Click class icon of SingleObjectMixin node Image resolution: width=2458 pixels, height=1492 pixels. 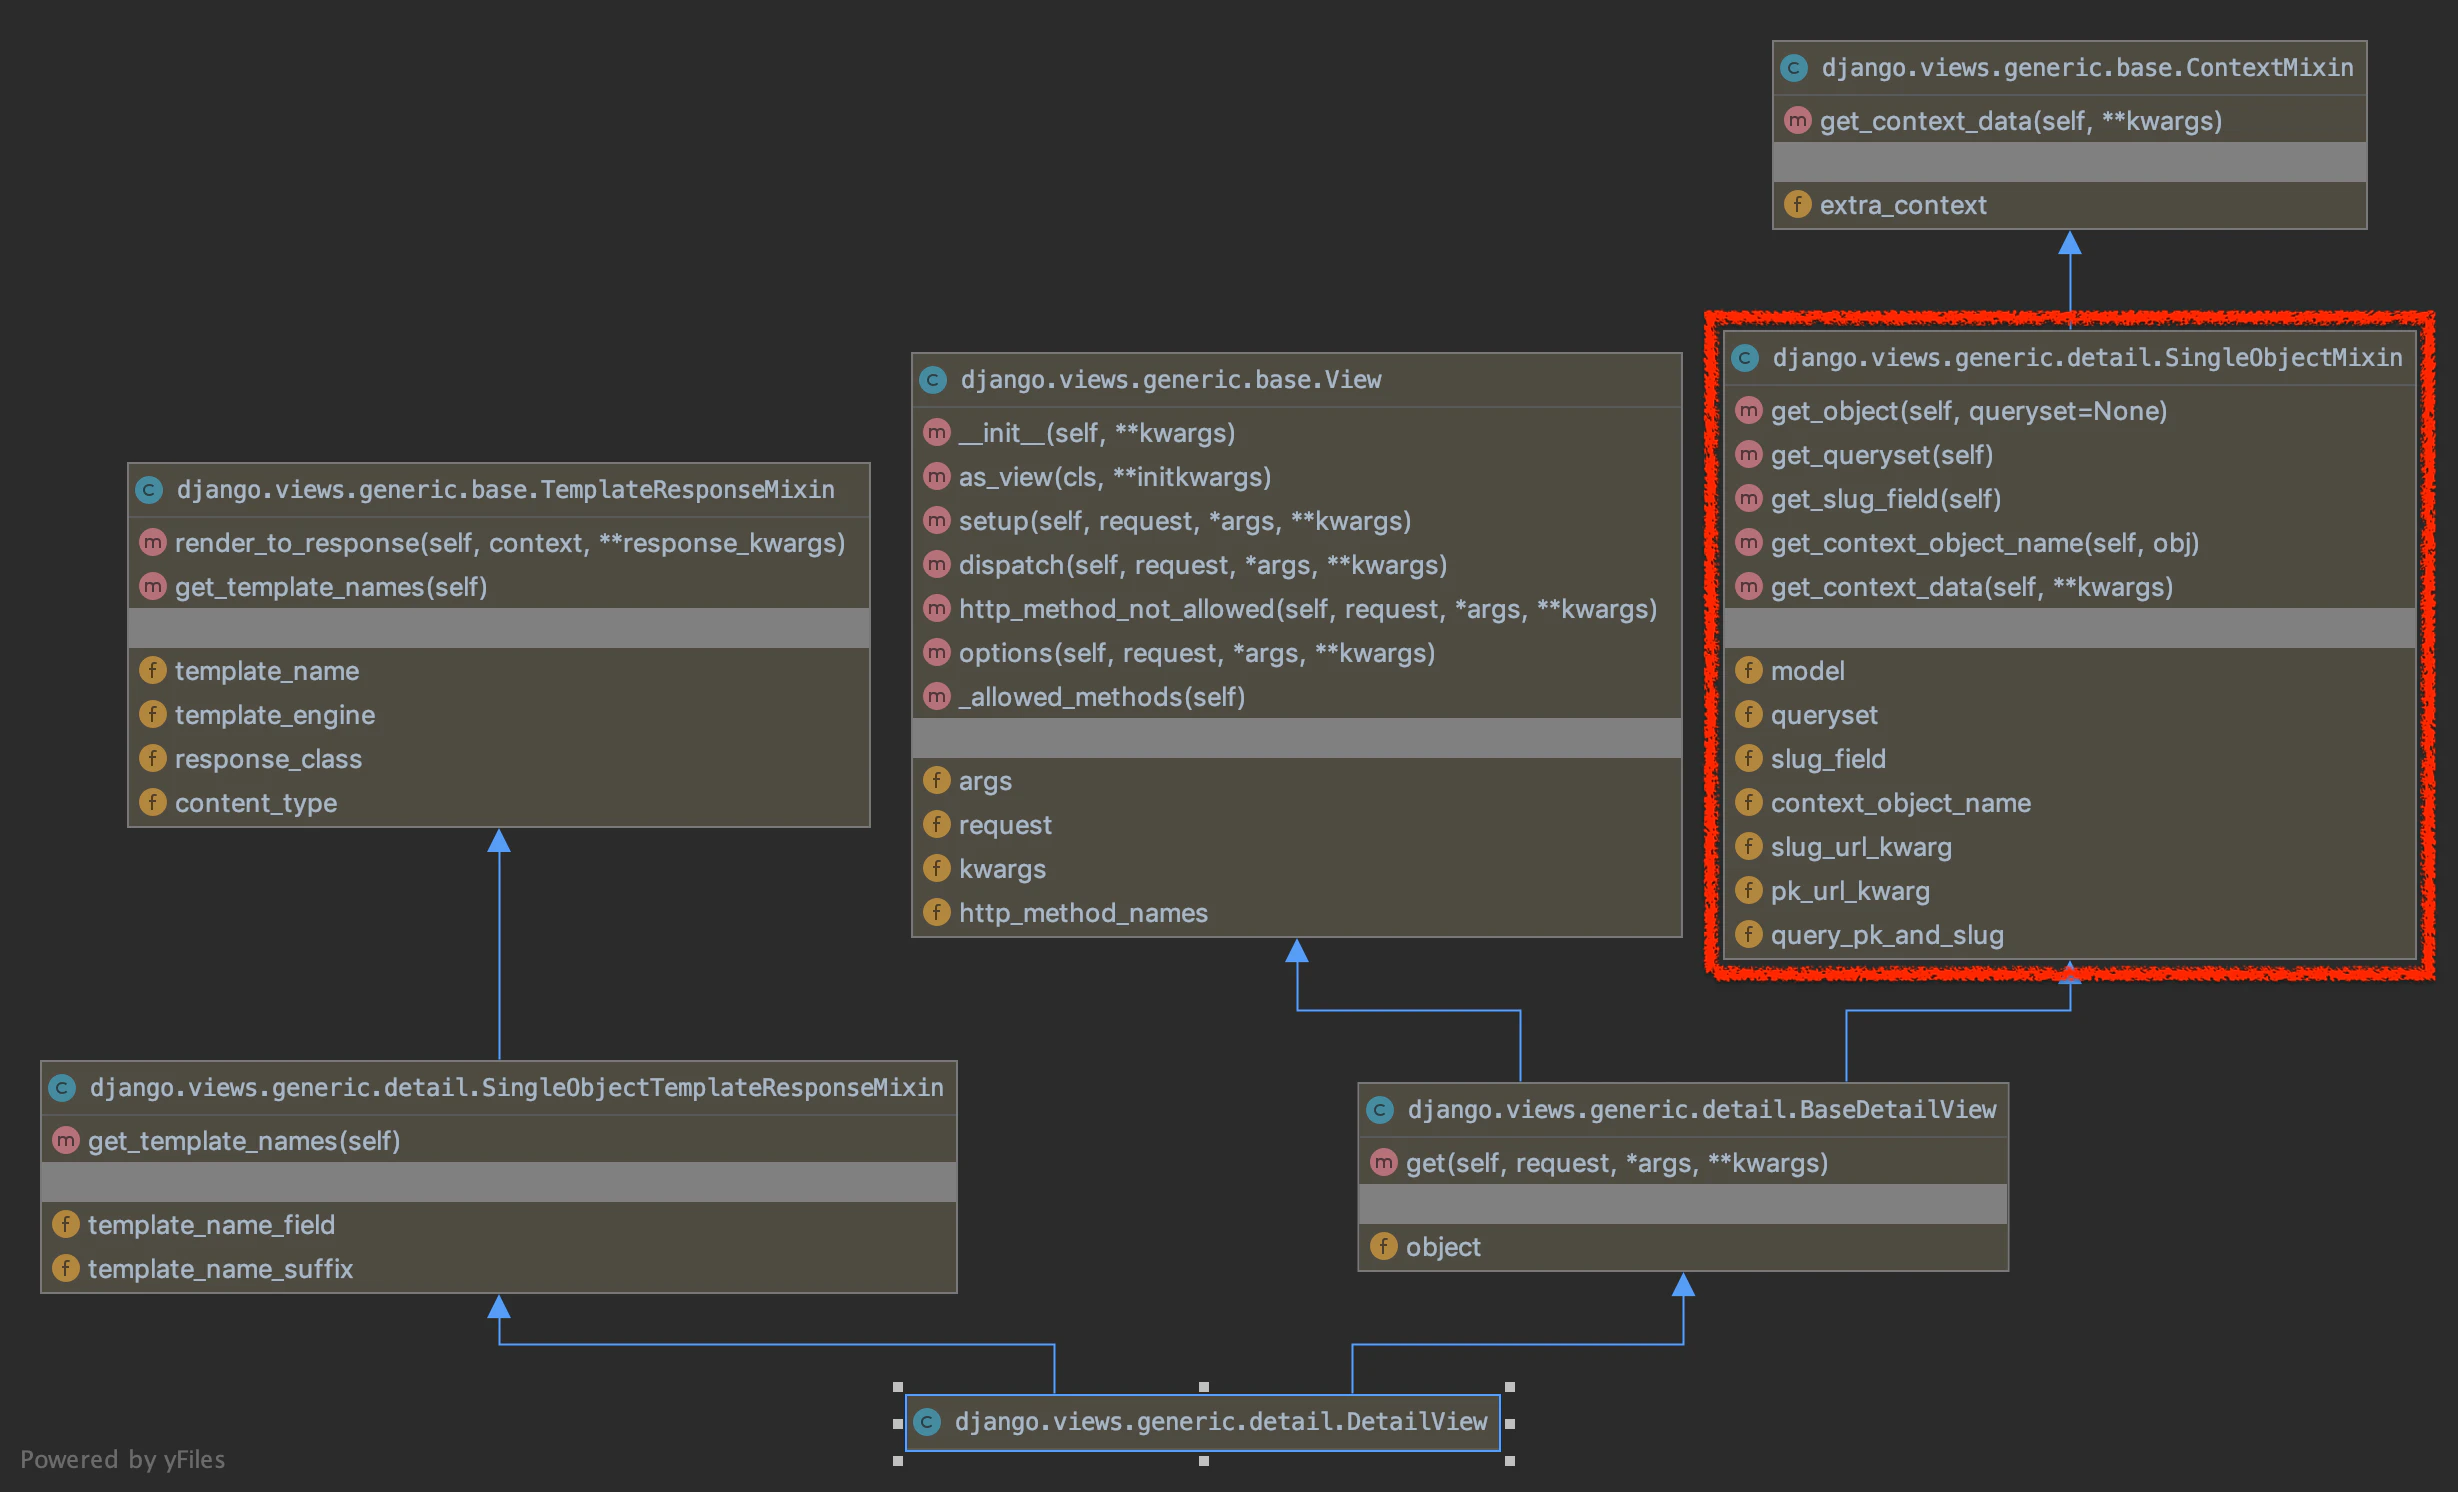pos(1745,358)
